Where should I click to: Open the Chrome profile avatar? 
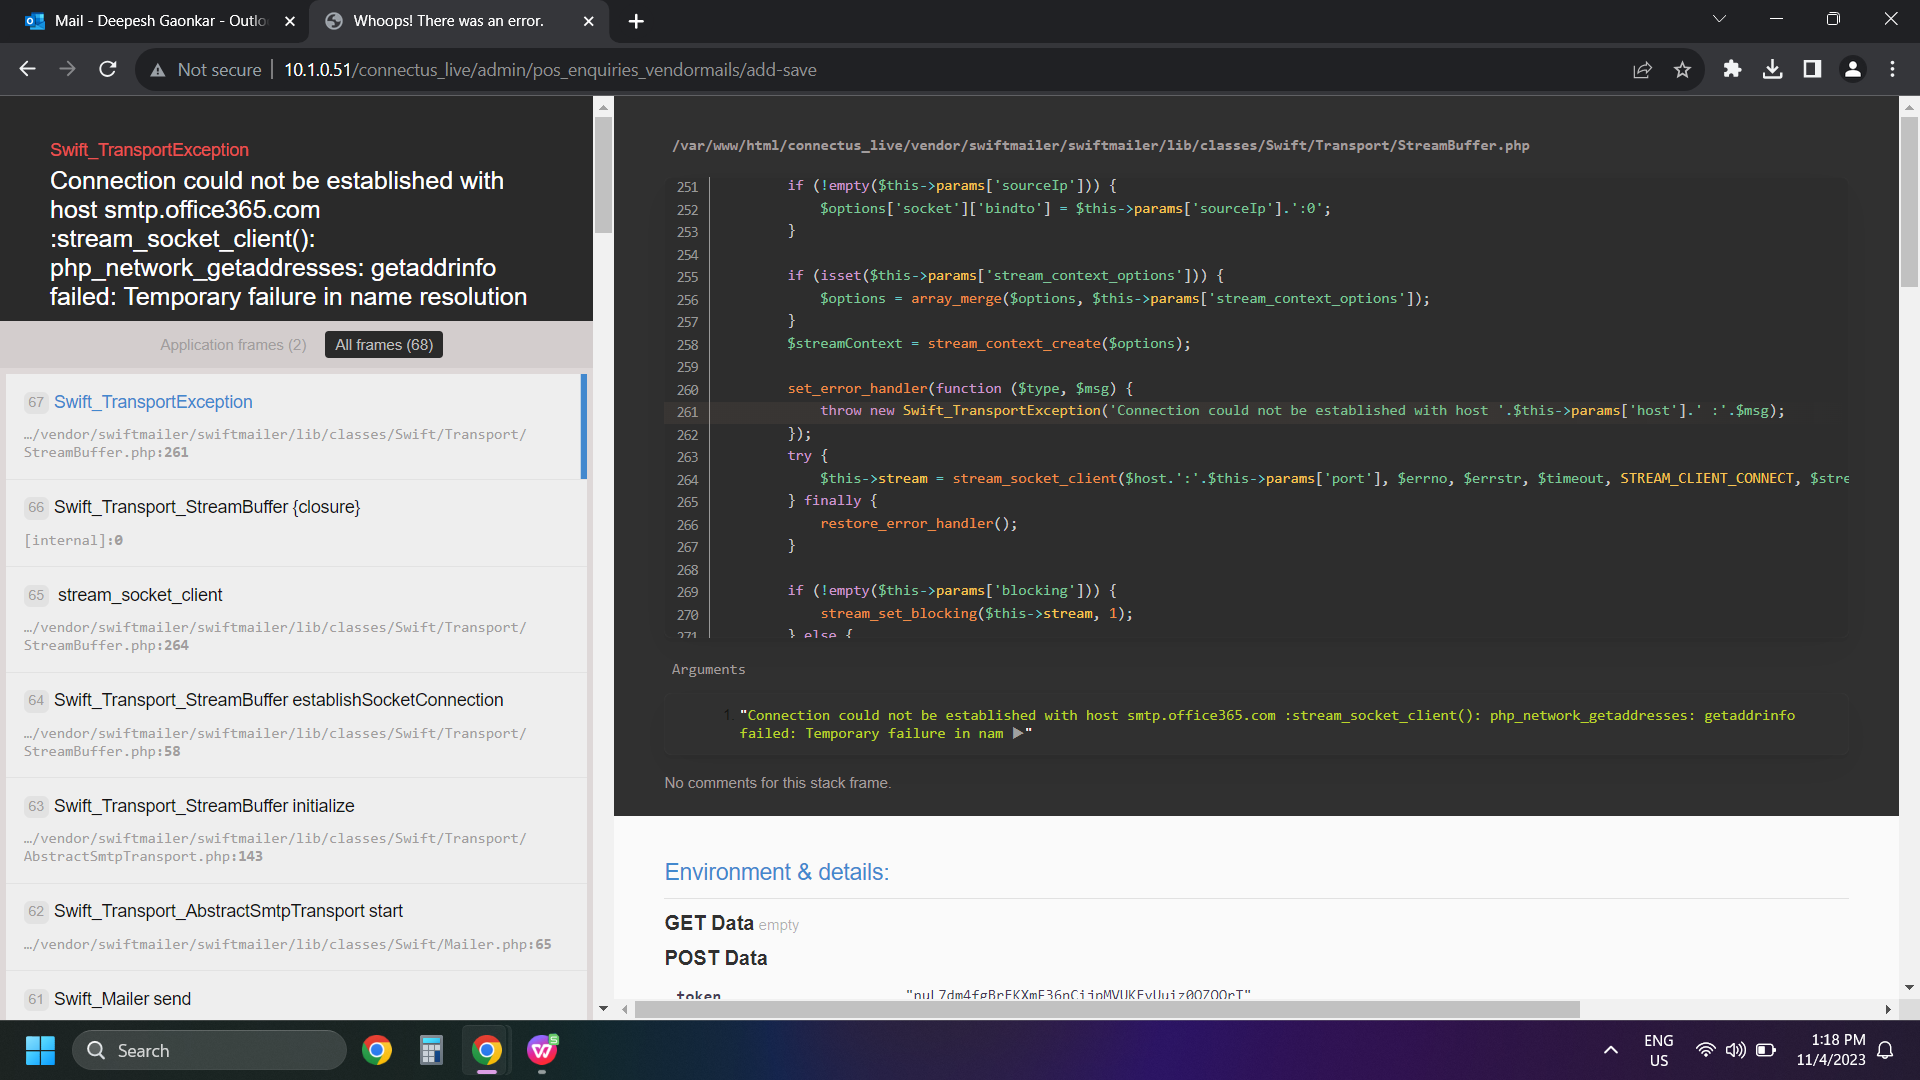coord(1852,69)
